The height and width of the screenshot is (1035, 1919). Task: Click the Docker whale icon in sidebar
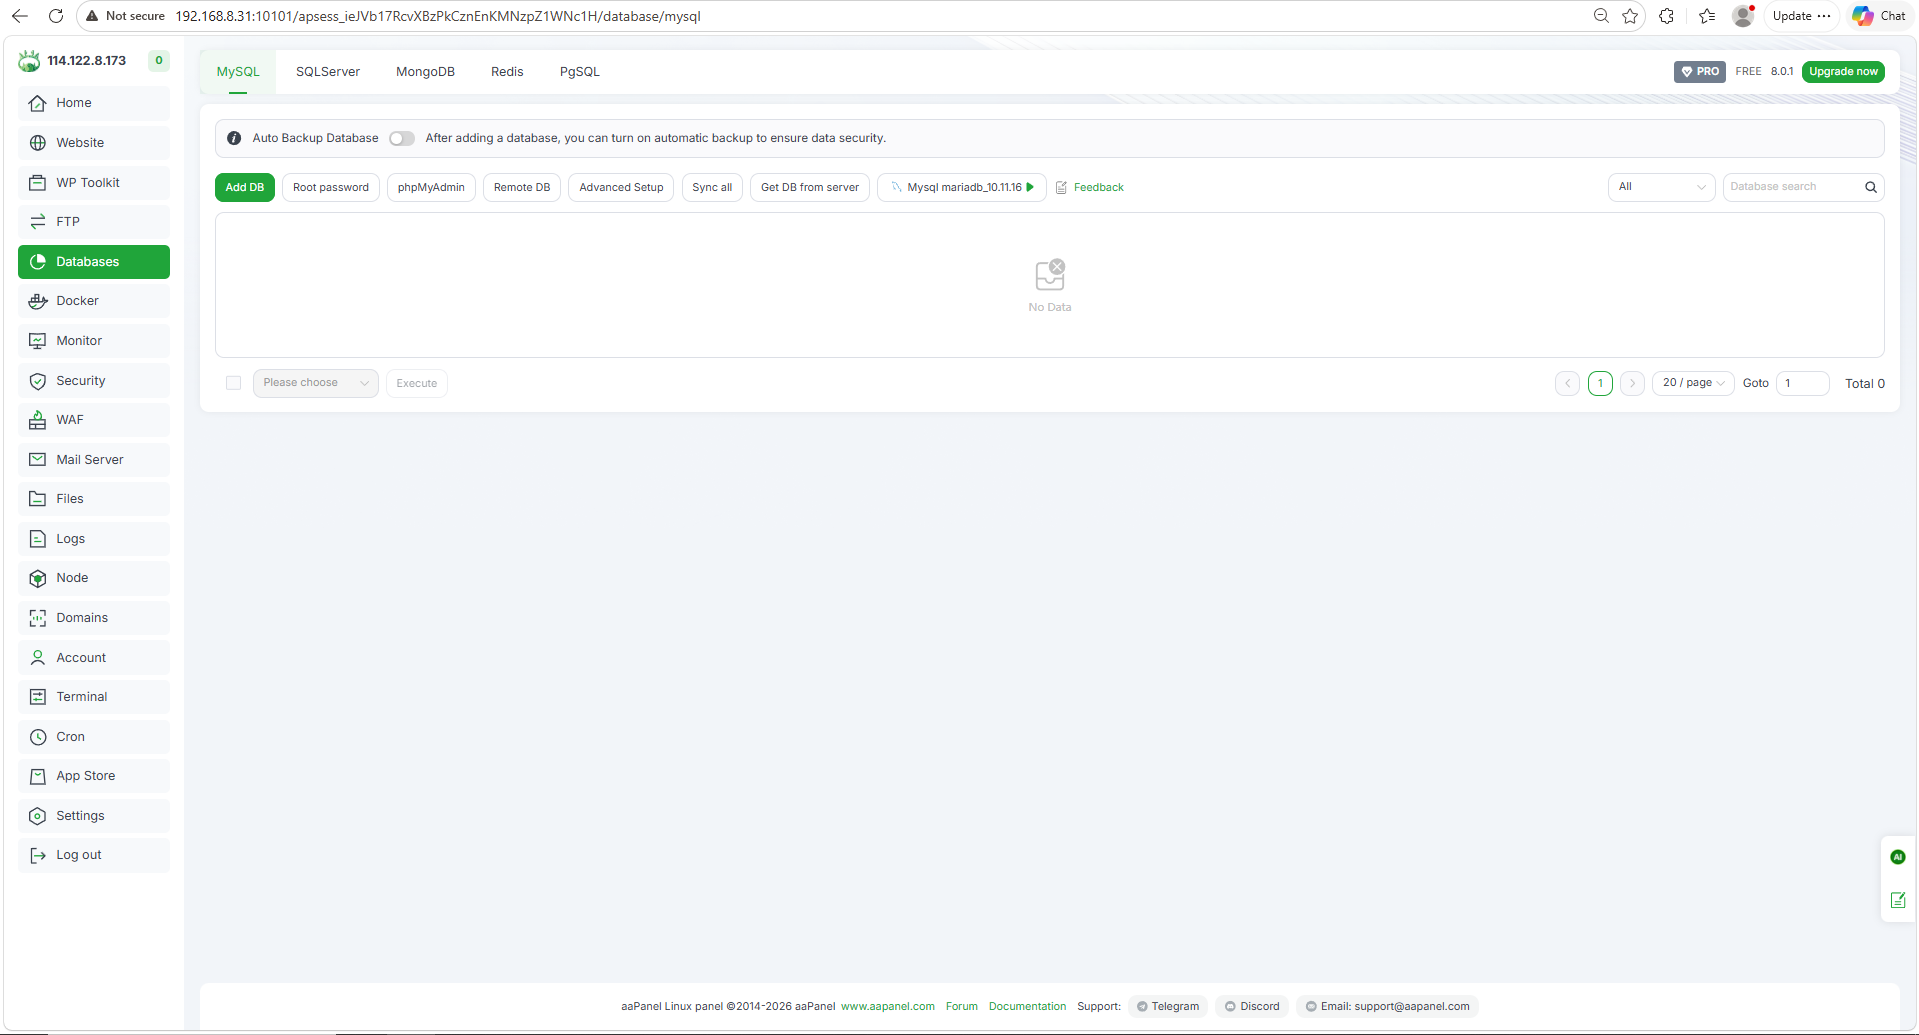(x=38, y=301)
